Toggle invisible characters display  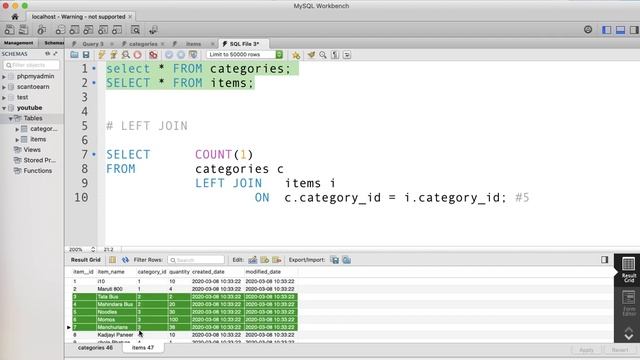pos(335,55)
